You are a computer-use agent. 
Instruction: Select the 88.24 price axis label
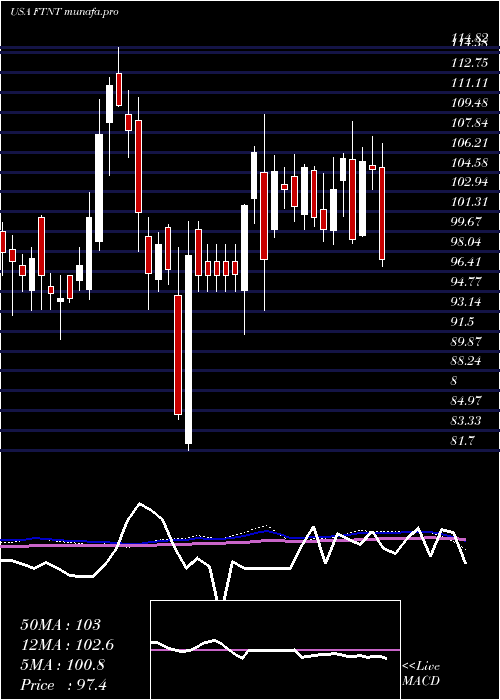click(467, 361)
